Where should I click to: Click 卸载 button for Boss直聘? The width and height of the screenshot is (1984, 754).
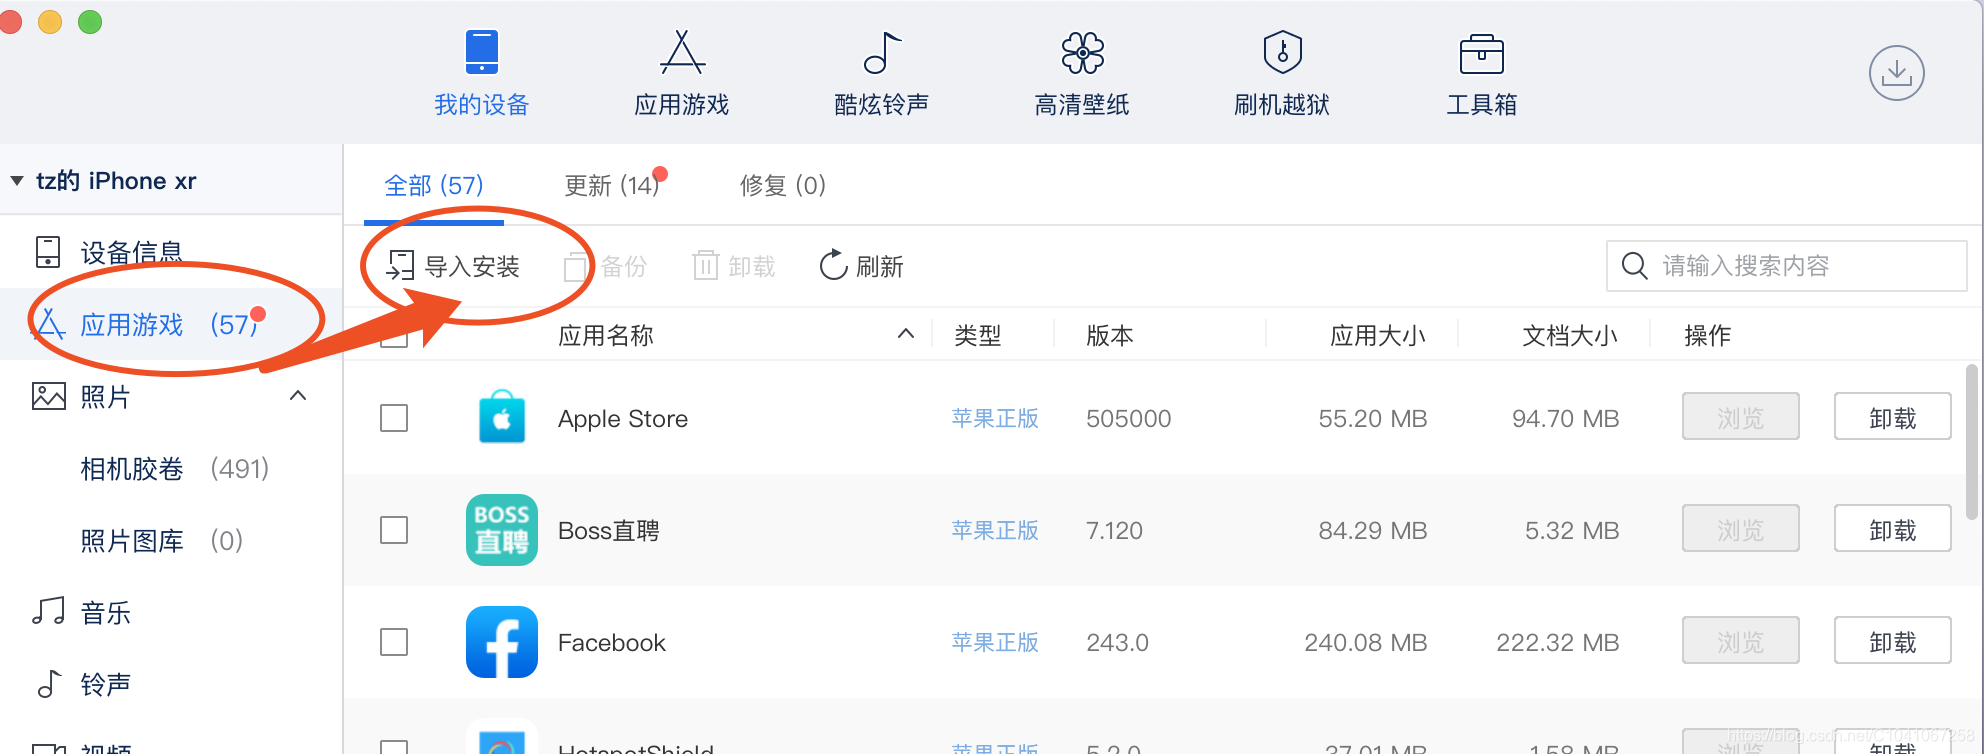point(1893,528)
